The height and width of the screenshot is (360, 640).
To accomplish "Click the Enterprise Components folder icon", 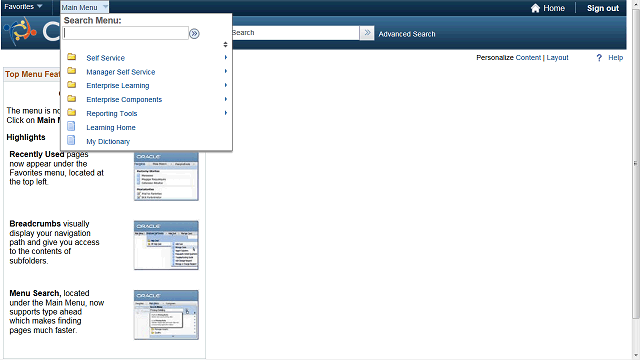I will point(71,98).
